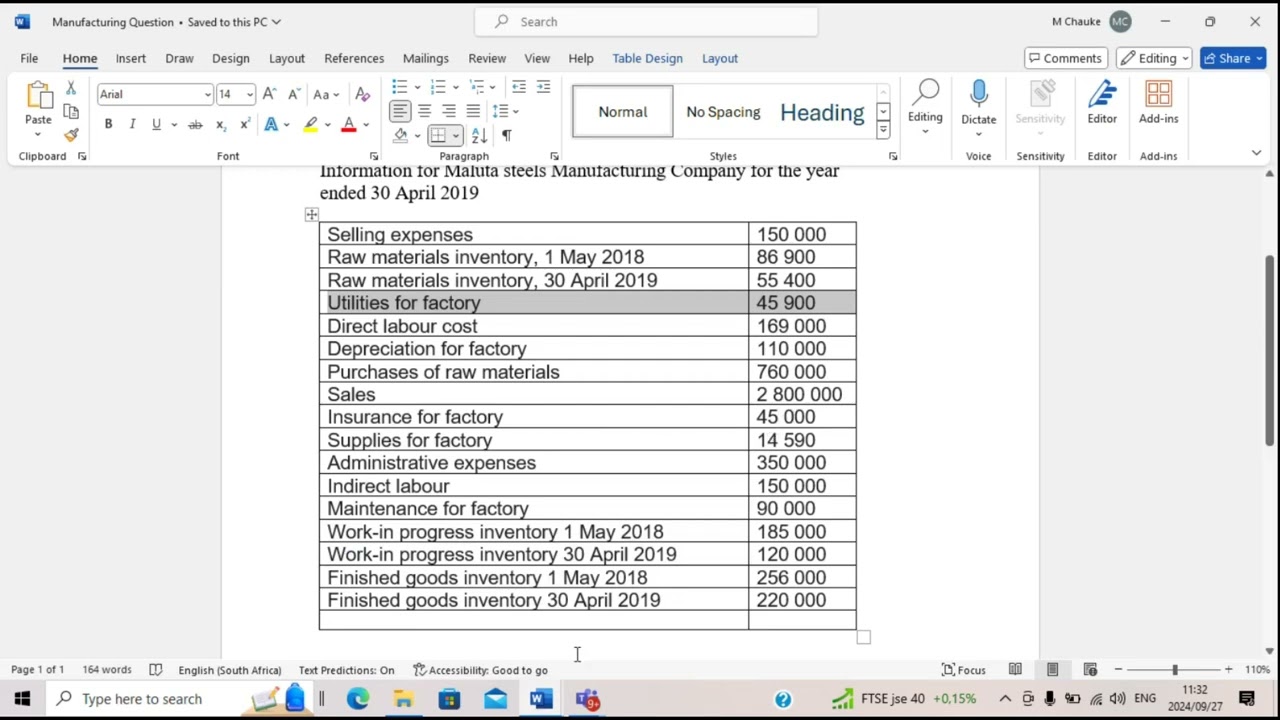Screen dimensions: 1280x720
Task: Apply the Normal style
Action: (x=623, y=112)
